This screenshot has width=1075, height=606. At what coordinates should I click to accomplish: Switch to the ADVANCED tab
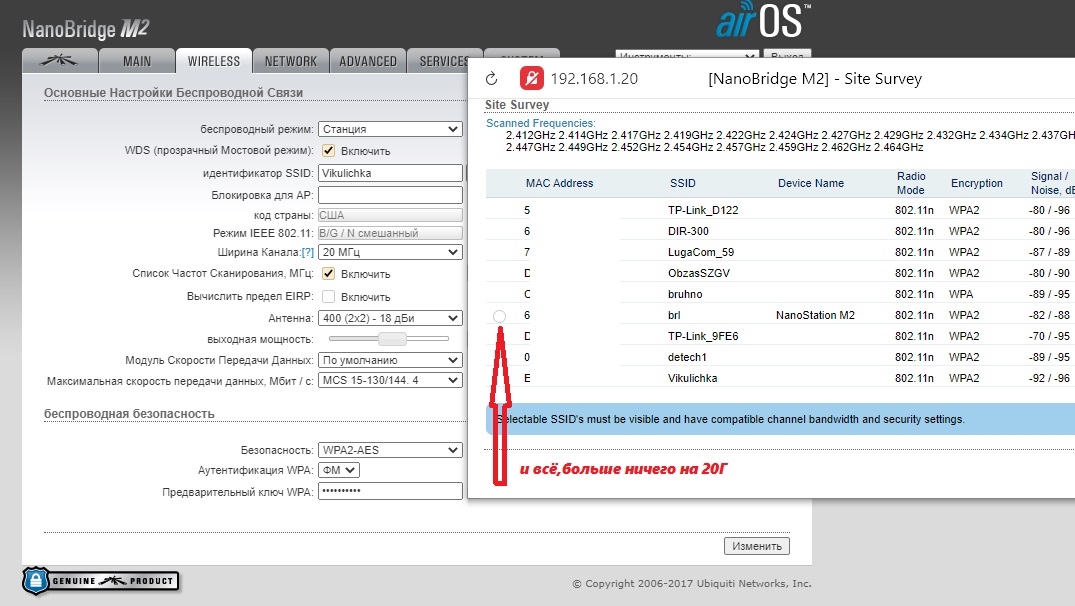pos(367,61)
